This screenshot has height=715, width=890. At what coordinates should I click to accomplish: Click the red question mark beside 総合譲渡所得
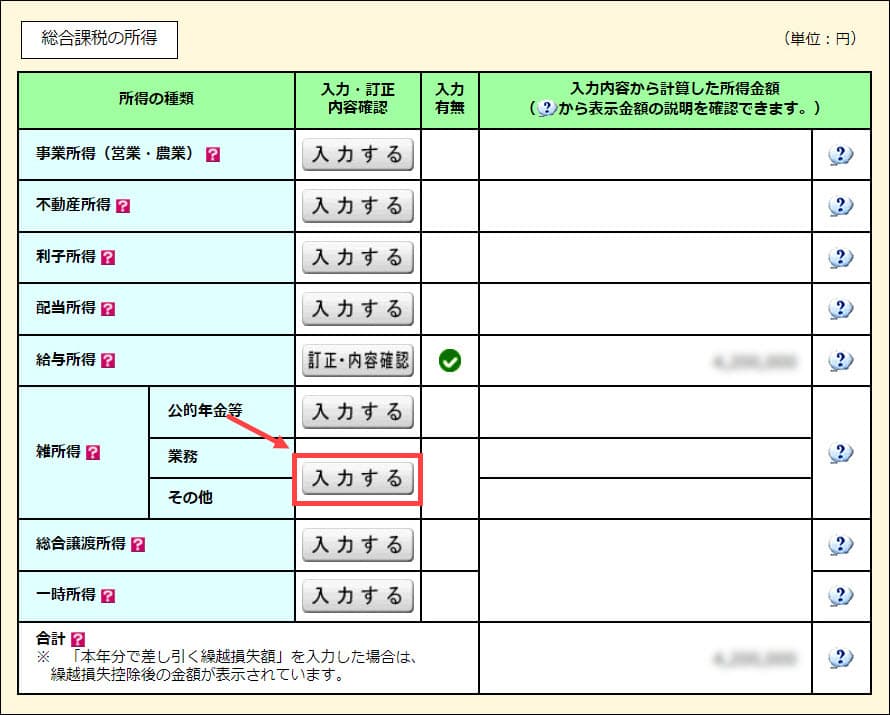tap(138, 545)
